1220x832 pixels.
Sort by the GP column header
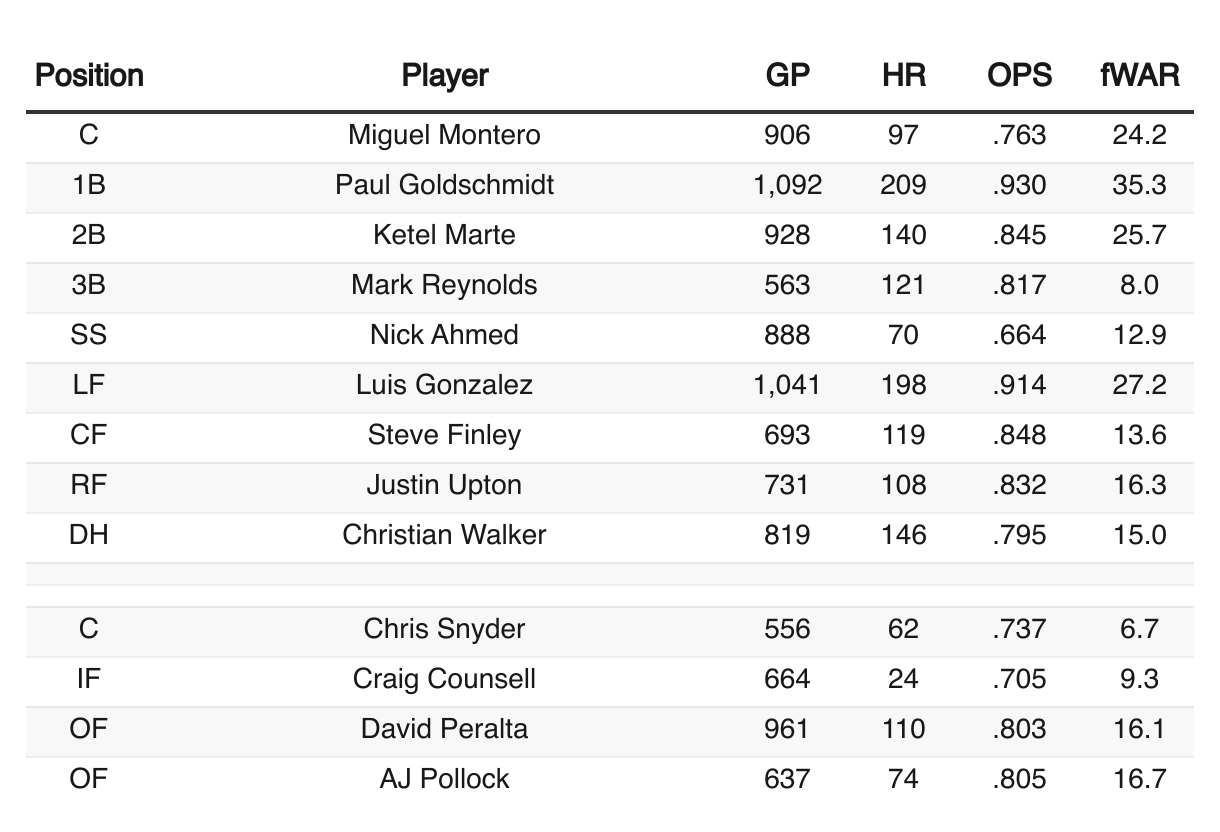point(787,75)
